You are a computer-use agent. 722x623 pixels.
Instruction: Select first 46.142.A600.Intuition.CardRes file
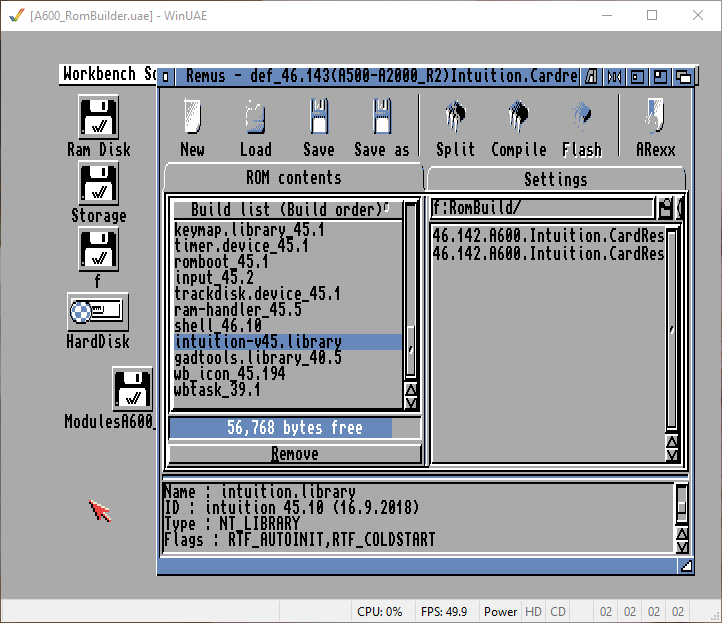coord(548,236)
